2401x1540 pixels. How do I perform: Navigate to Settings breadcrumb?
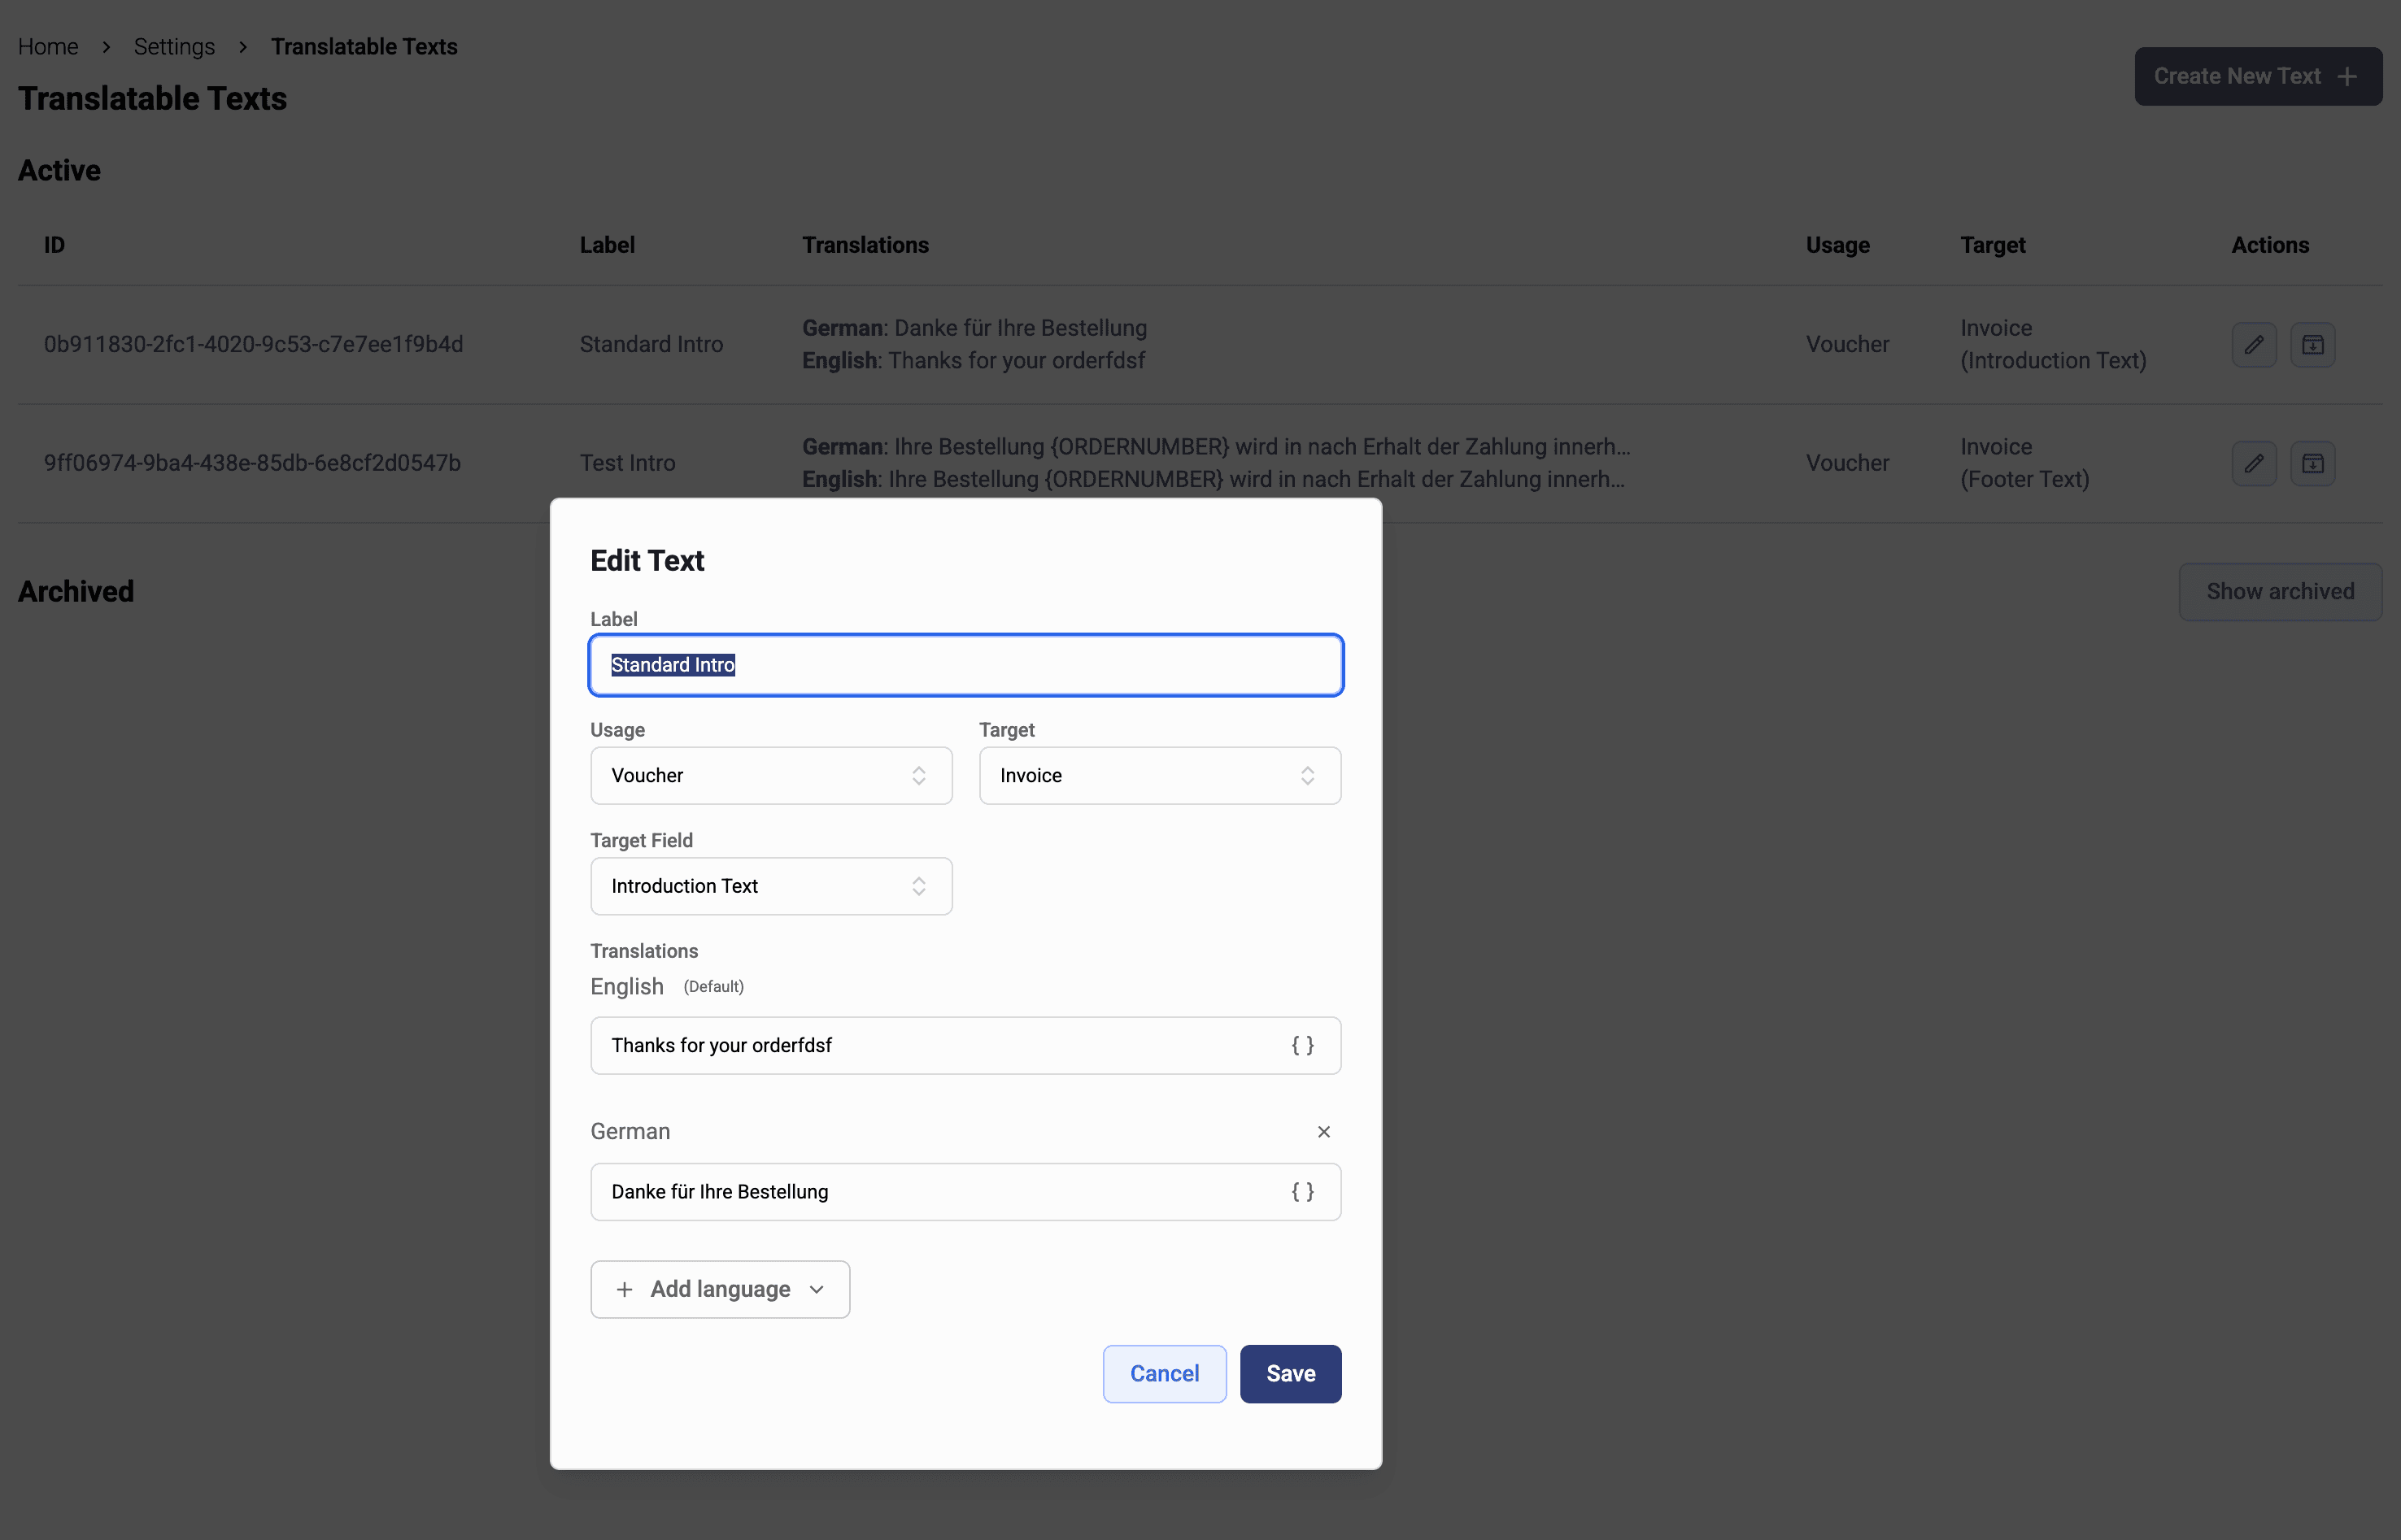[x=174, y=47]
